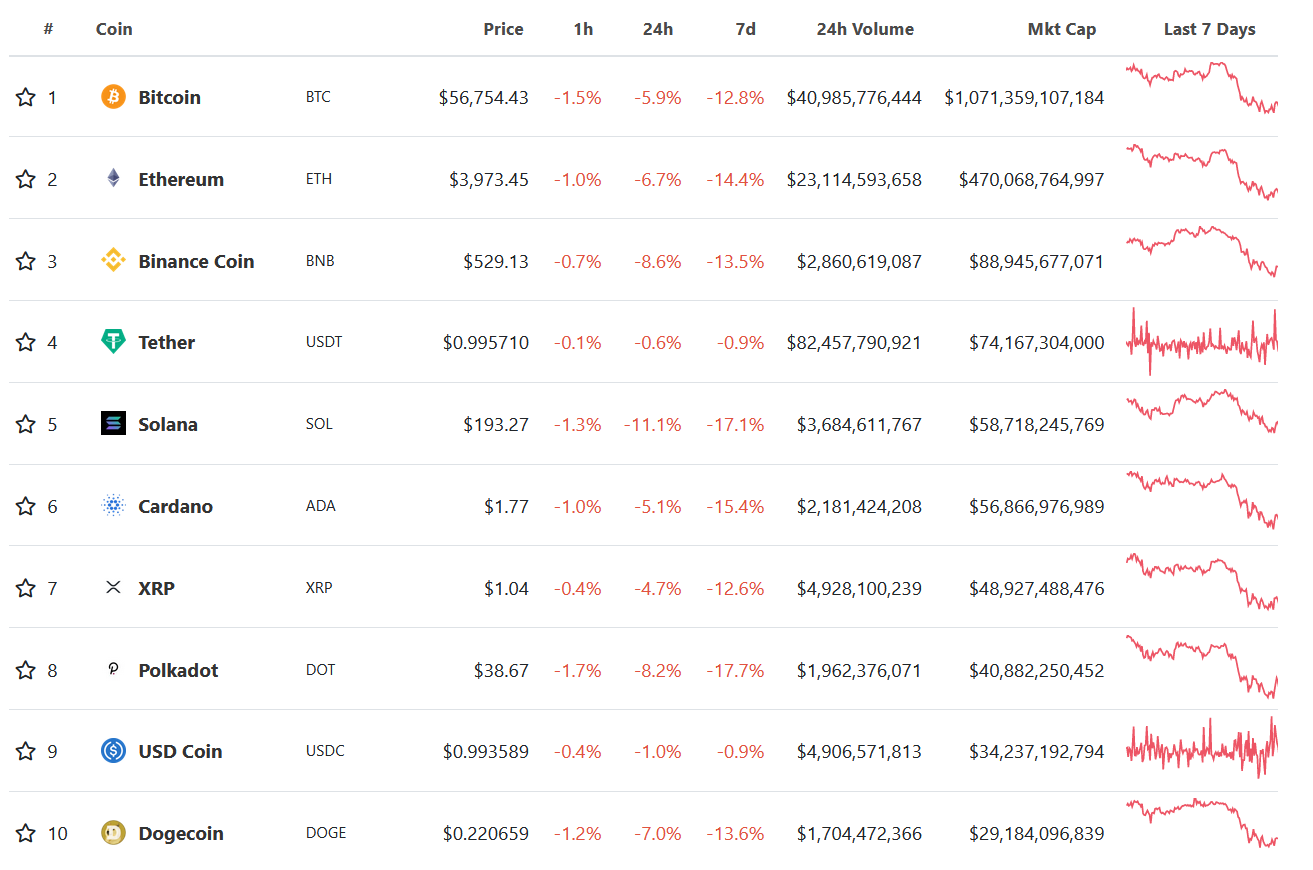Click Solana 24h change -11.1%
The width and height of the screenshot is (1313, 870).
pos(653,424)
